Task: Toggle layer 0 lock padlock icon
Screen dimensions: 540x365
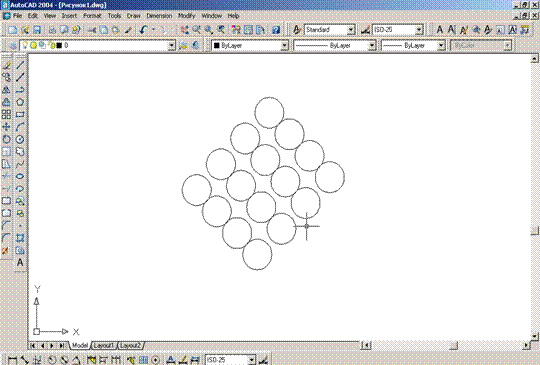Action: click(x=52, y=45)
